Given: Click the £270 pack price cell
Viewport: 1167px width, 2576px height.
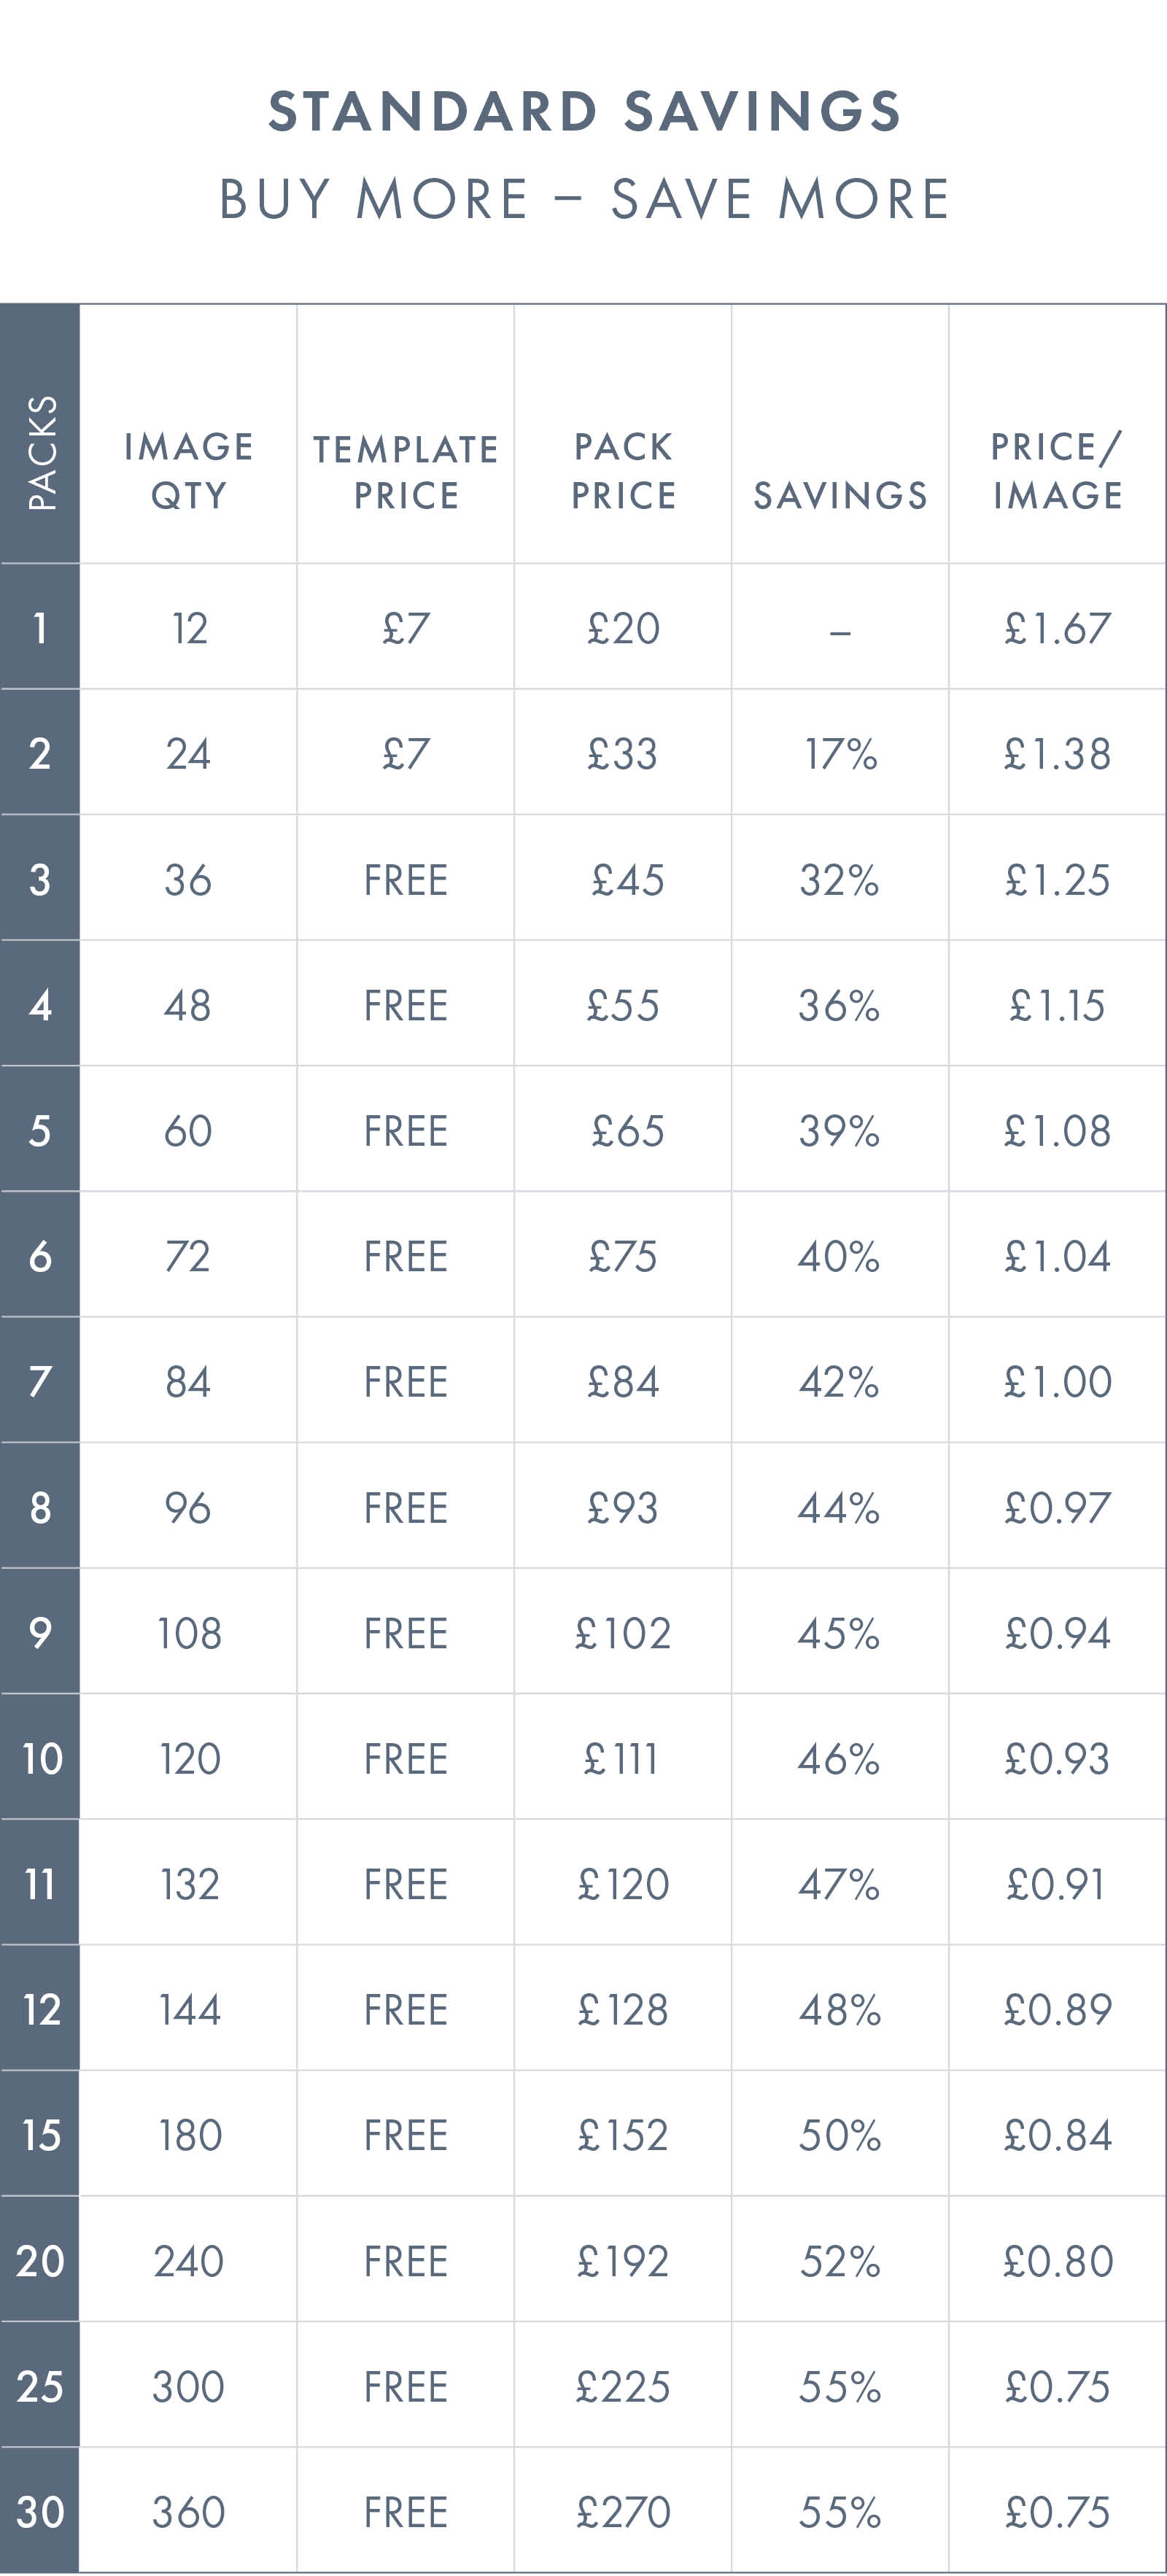Looking at the screenshot, I should (x=623, y=2512).
